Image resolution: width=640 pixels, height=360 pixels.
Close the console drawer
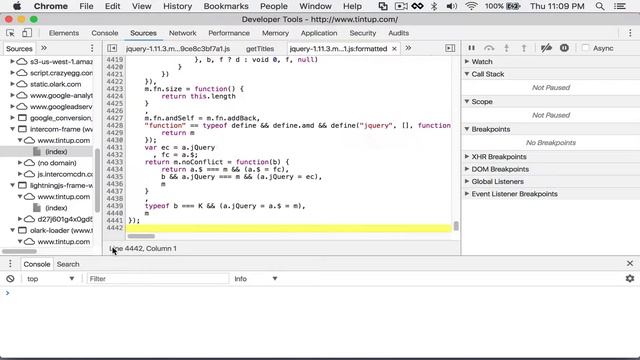click(630, 264)
